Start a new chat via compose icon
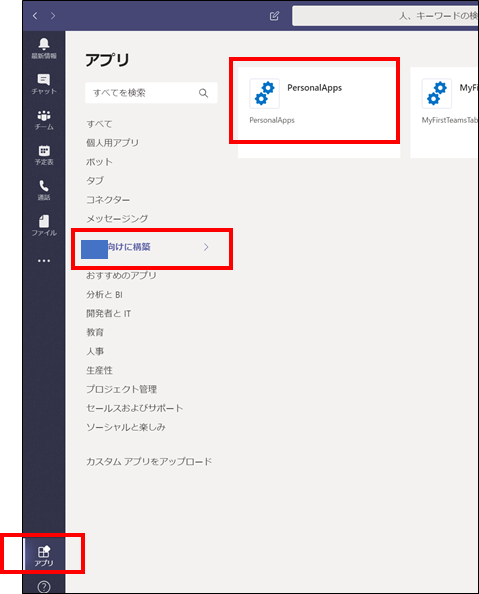The image size is (479, 594). click(274, 16)
